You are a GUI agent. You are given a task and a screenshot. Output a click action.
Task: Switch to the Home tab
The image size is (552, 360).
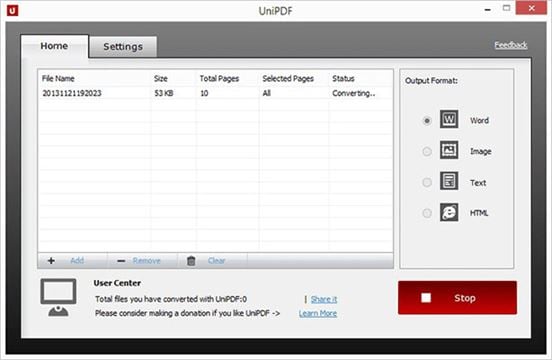54,46
